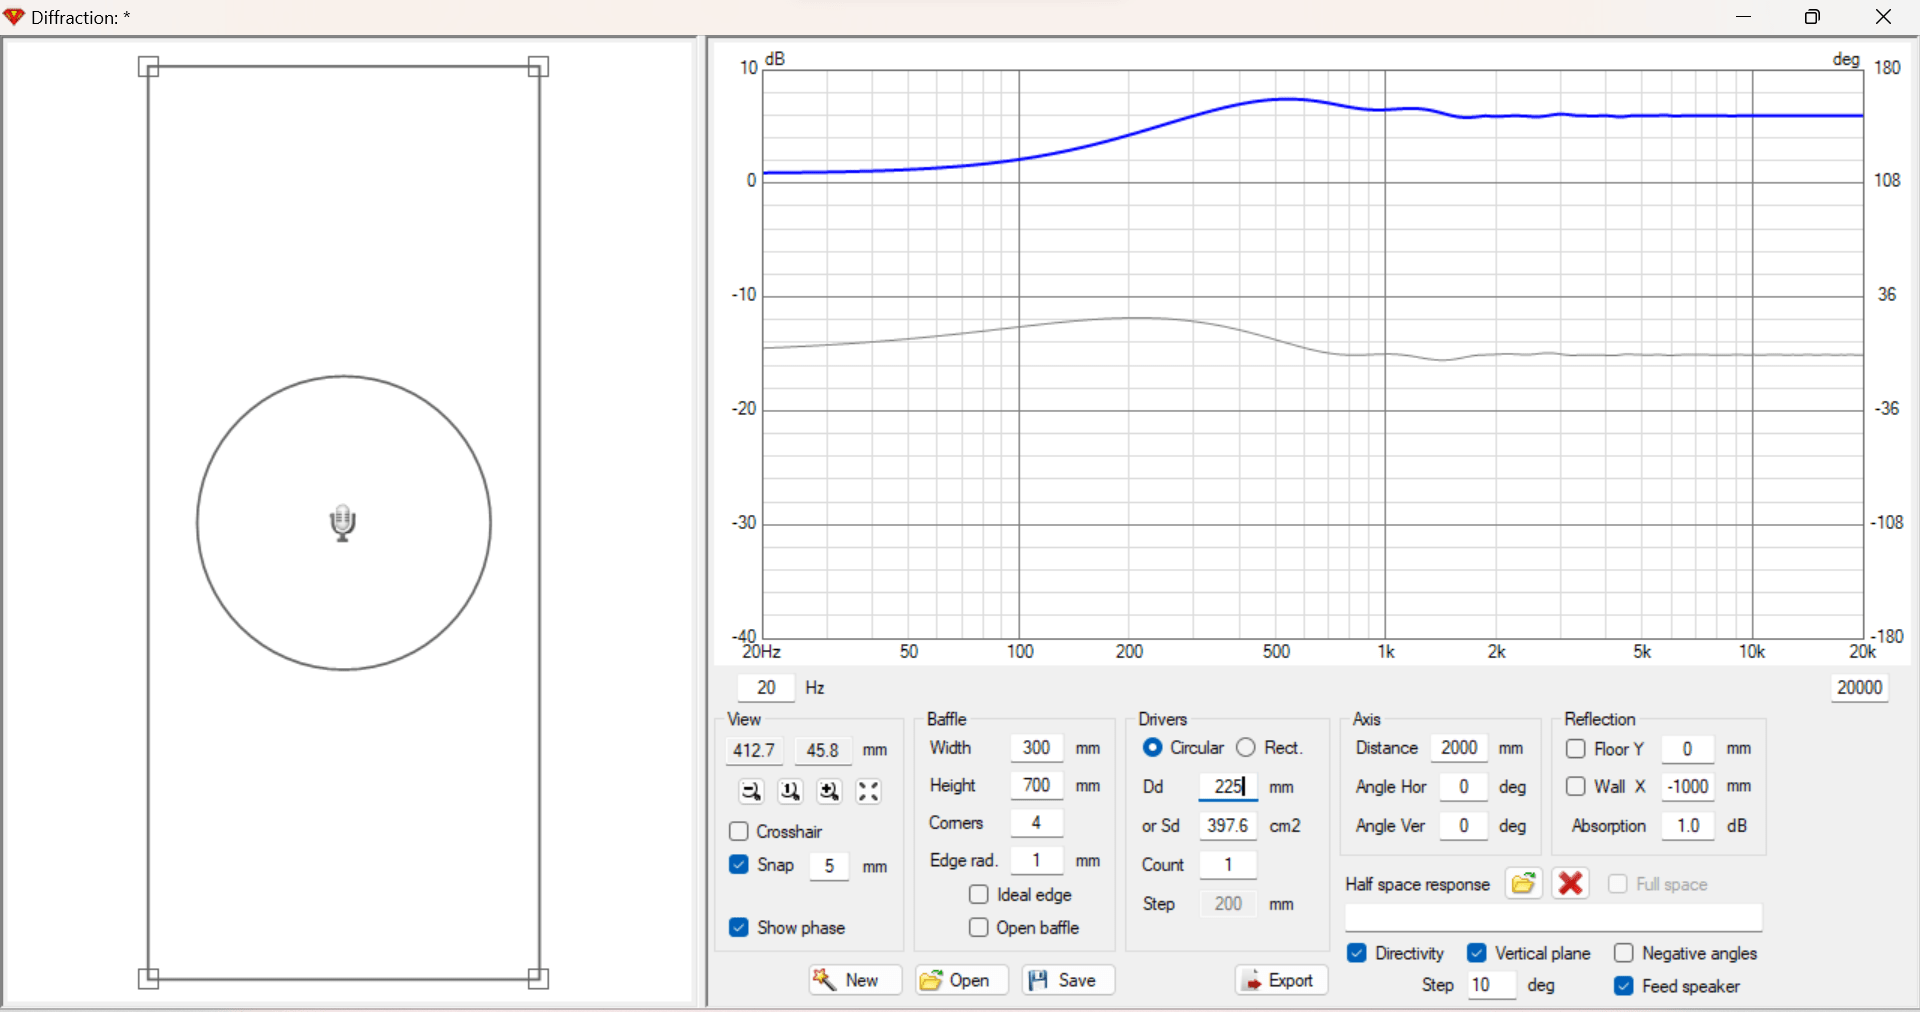Select the bottom-left baffle corner handle
The width and height of the screenshot is (1920, 1012).
(x=148, y=978)
